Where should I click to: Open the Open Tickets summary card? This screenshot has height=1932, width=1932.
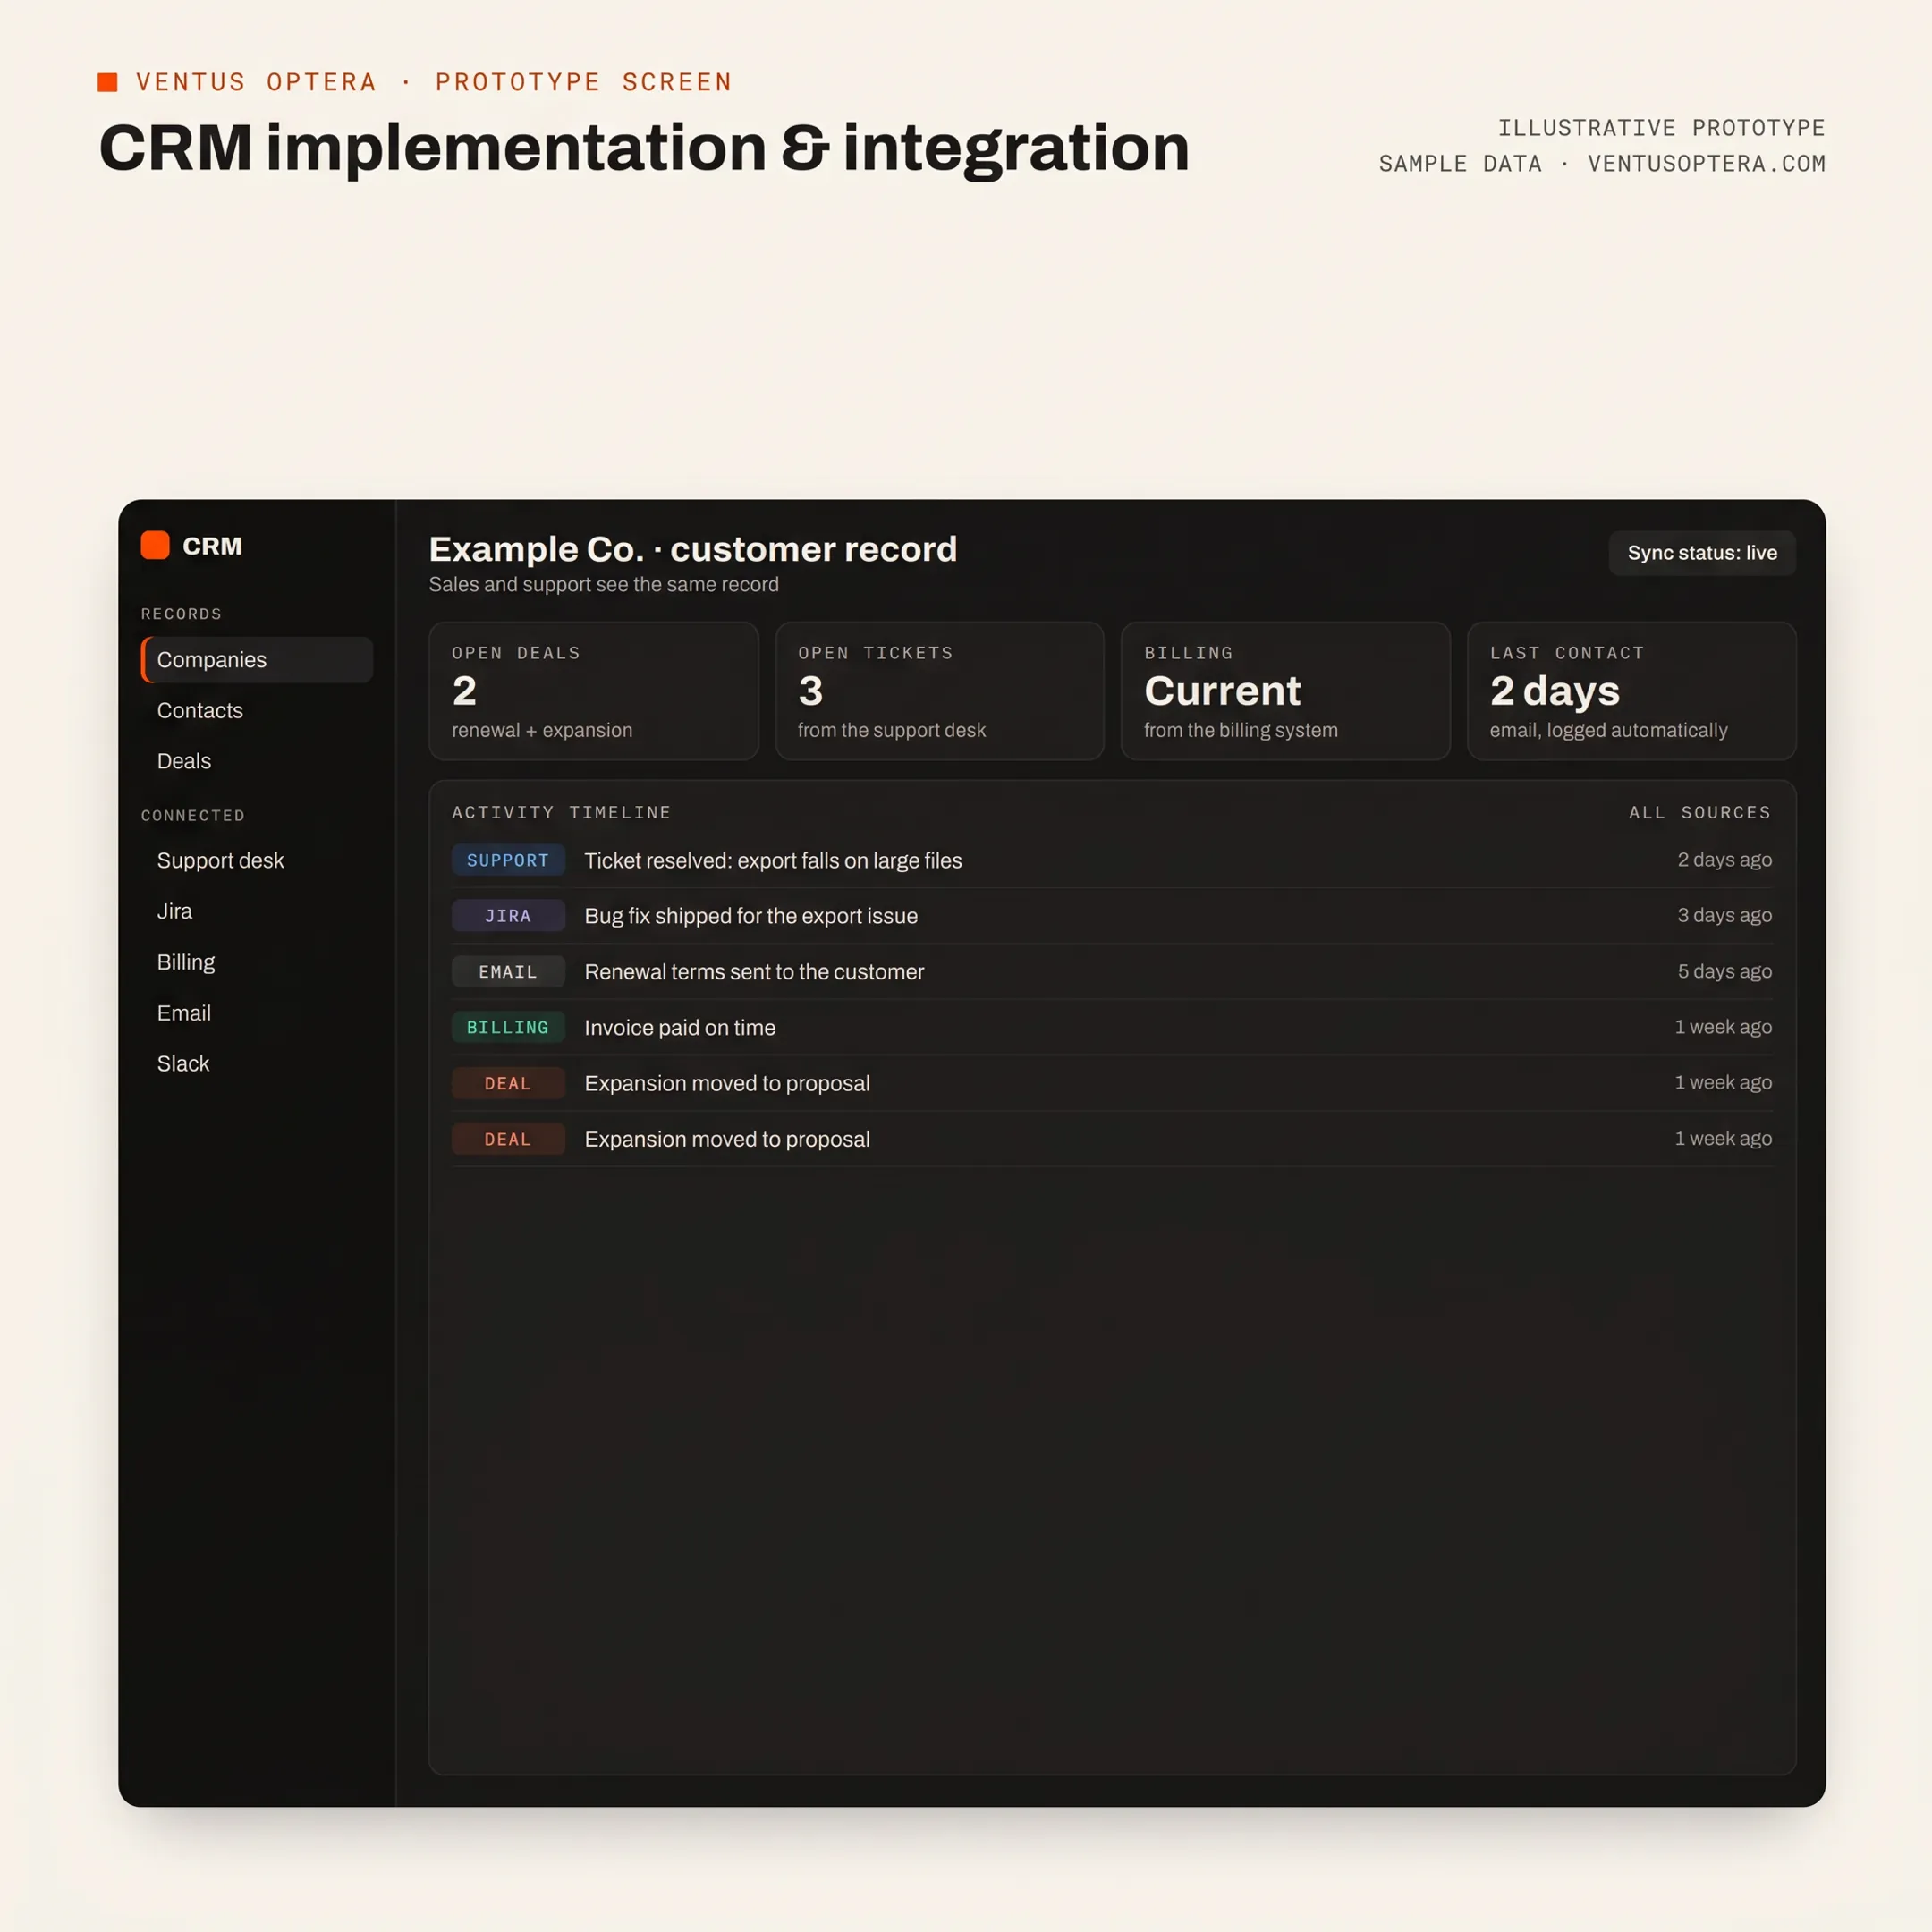(x=939, y=691)
